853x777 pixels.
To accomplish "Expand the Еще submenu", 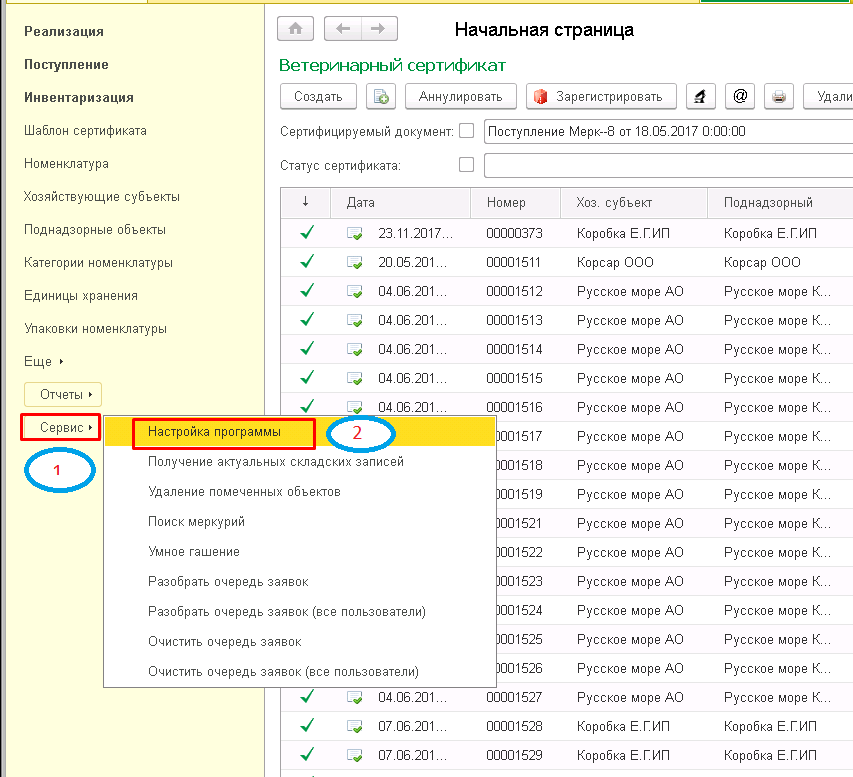I will click(44, 362).
